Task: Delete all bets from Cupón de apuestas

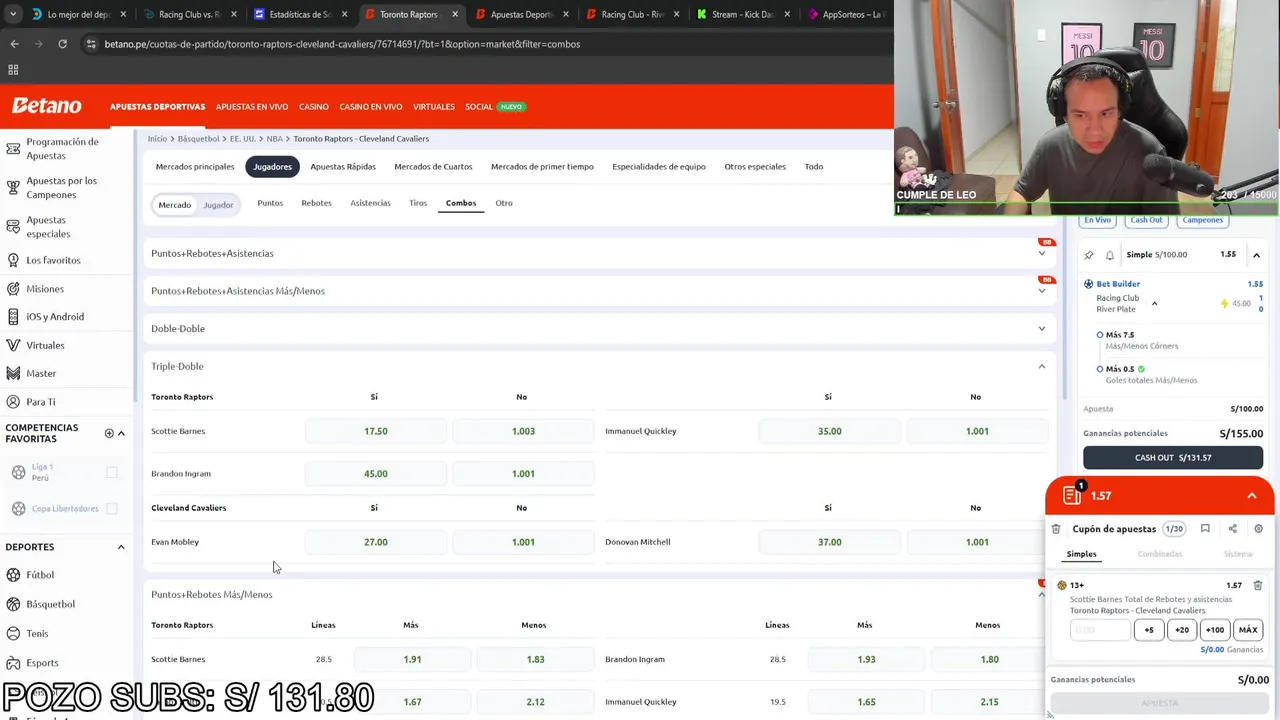Action: 1056,529
